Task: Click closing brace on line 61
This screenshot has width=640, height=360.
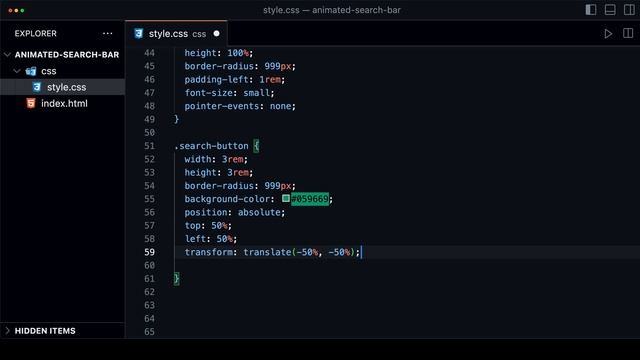Action: (176, 279)
